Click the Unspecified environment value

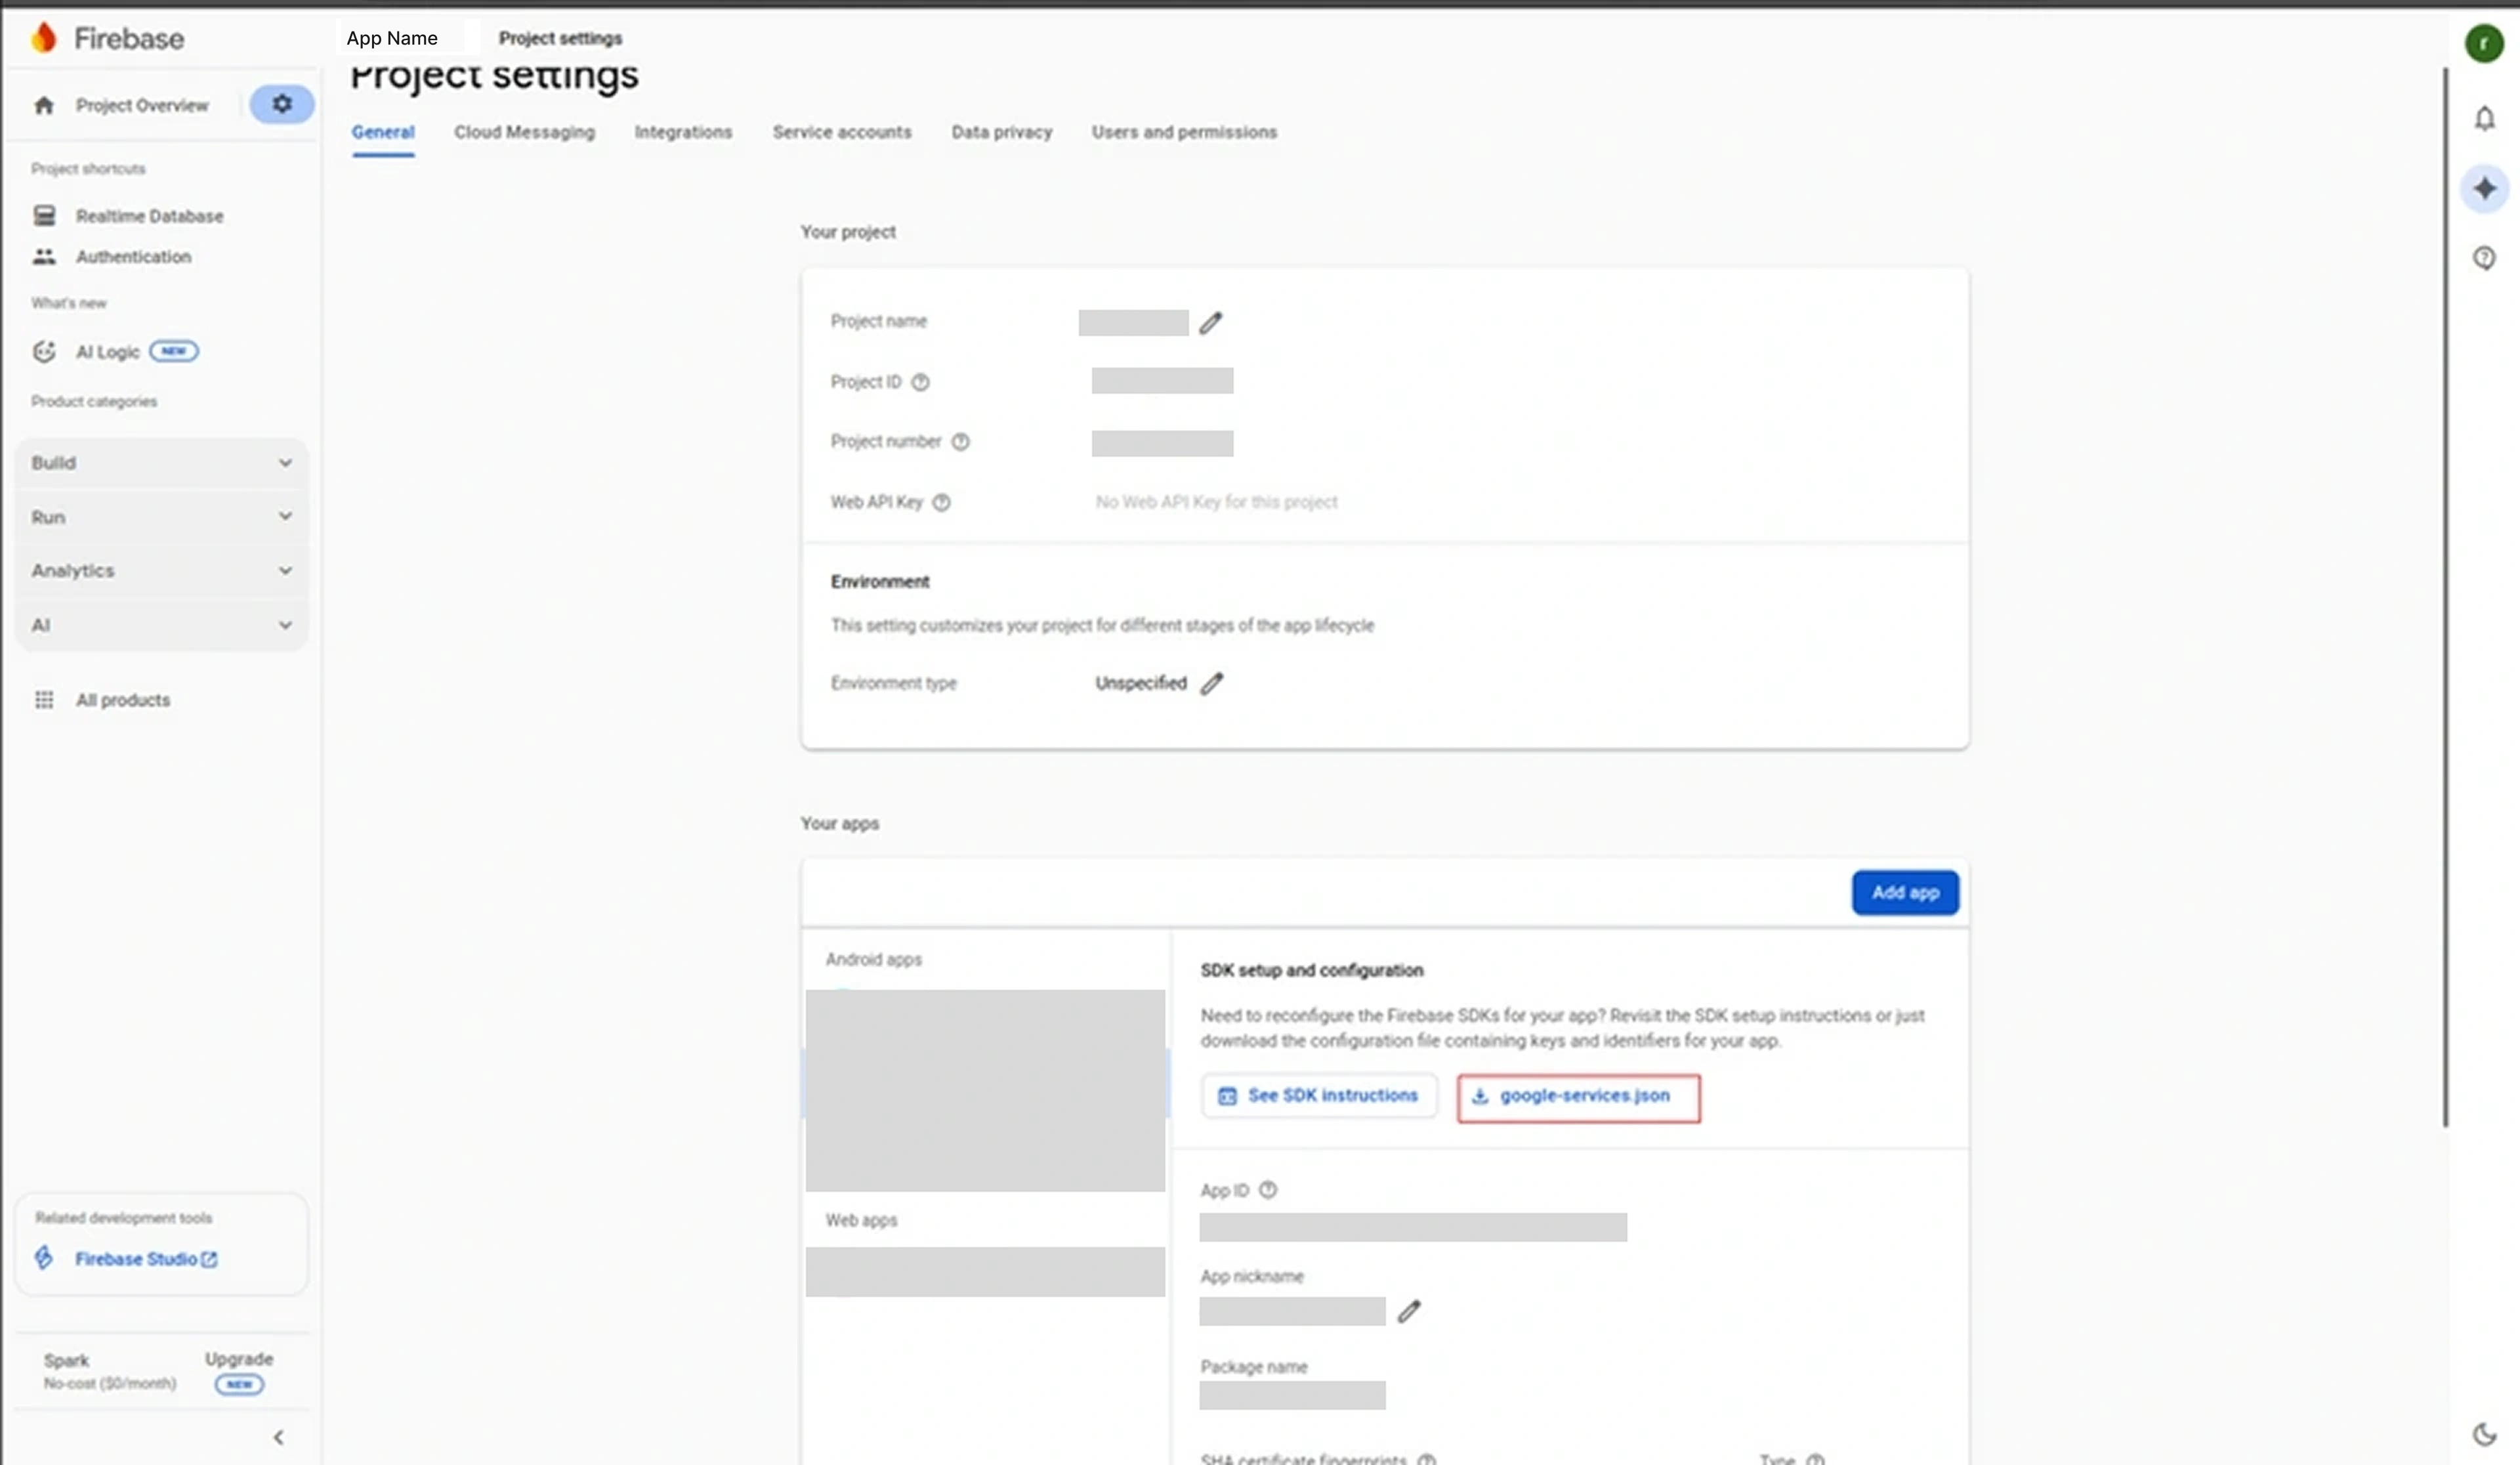point(1140,684)
